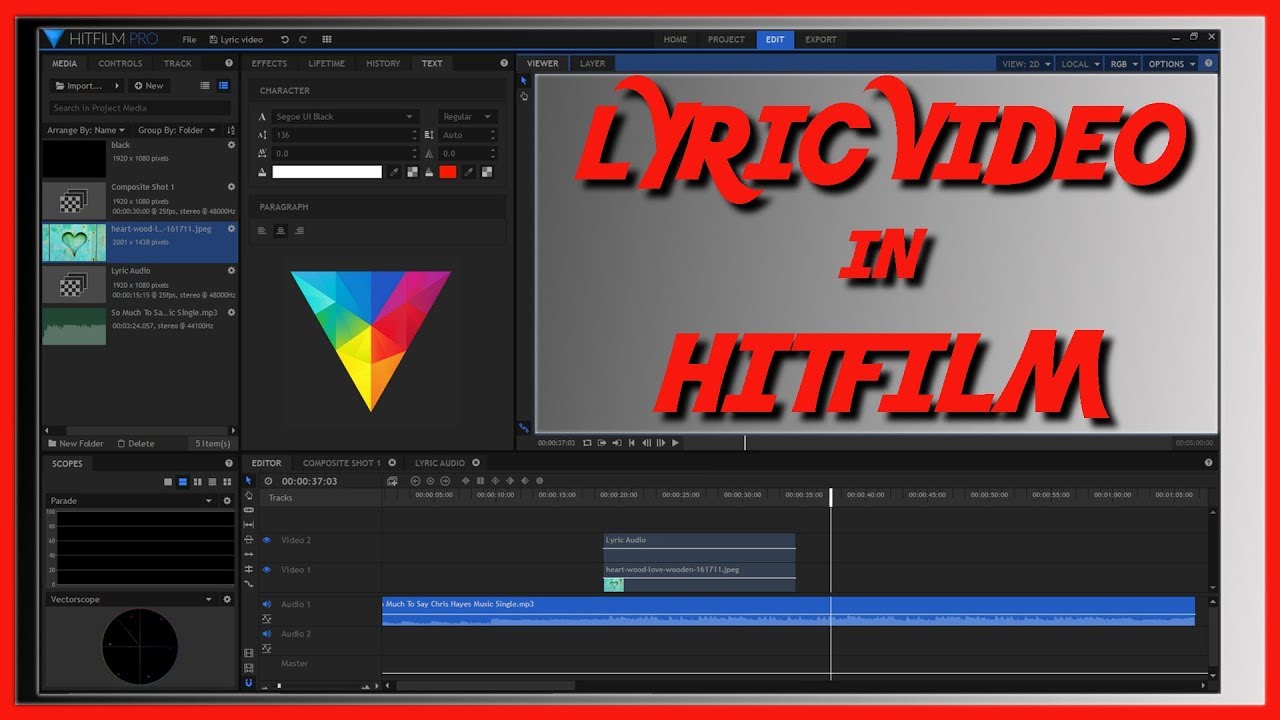Select the viewer Hand tool
The height and width of the screenshot is (720, 1280).
tap(523, 96)
